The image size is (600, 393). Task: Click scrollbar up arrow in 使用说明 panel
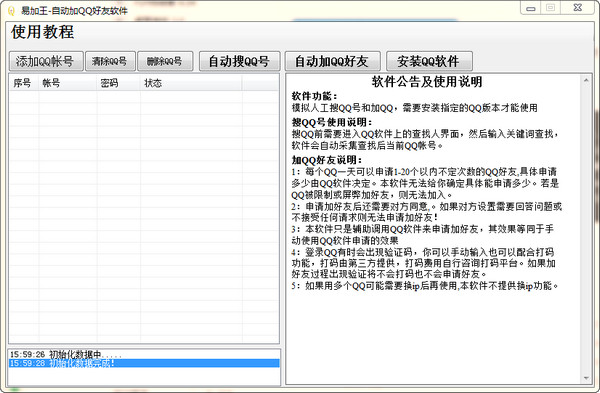coord(586,80)
